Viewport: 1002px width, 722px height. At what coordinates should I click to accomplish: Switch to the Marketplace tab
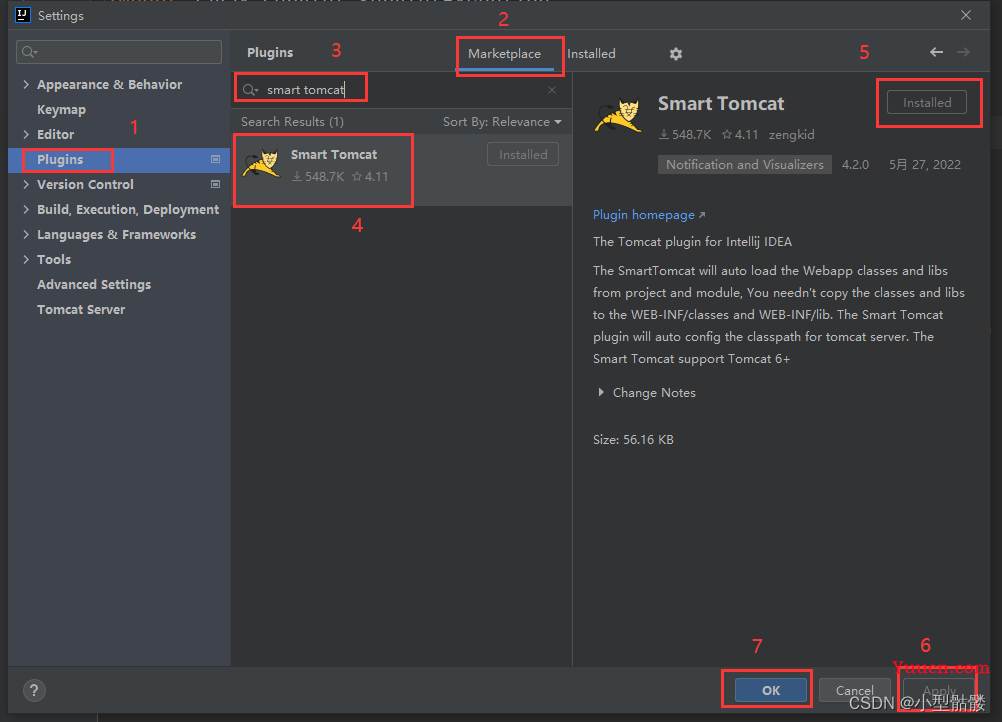[x=504, y=54]
